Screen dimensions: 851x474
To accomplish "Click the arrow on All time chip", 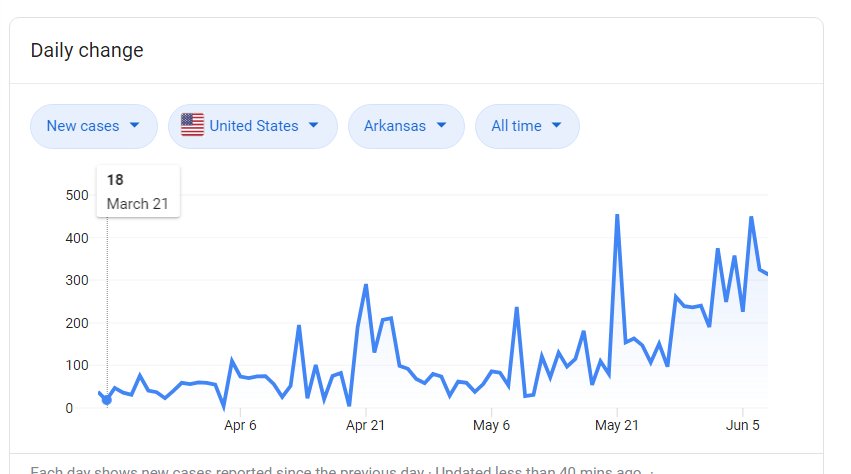I will click(x=556, y=125).
